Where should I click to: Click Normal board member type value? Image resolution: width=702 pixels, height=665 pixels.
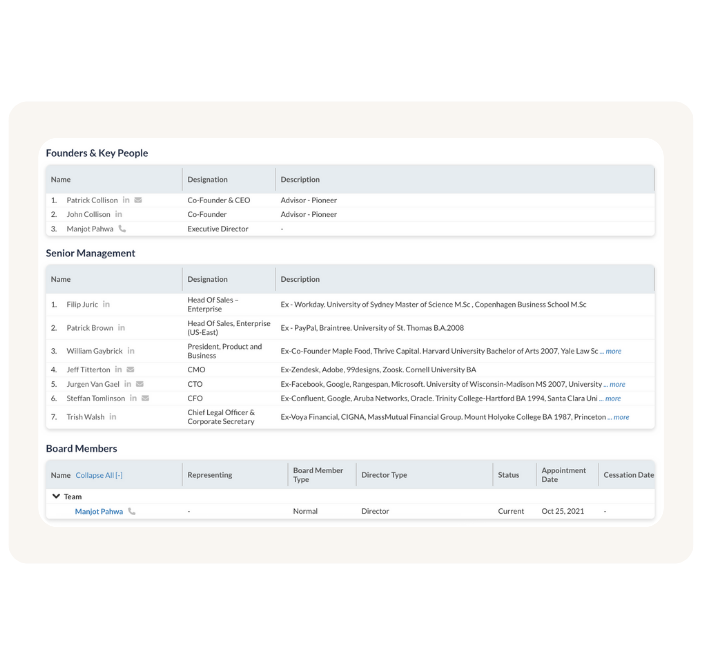click(x=305, y=511)
